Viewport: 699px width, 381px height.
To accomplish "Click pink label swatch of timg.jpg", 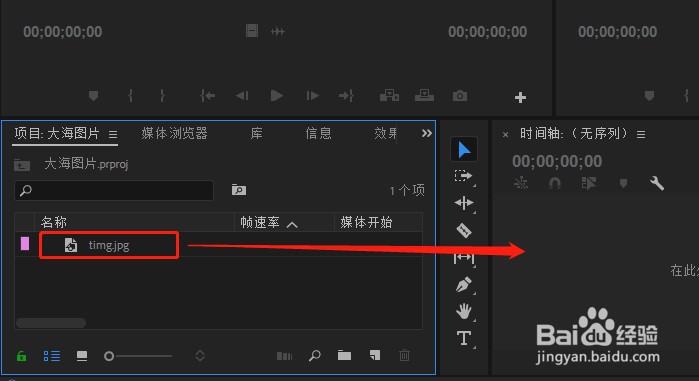I will [x=25, y=244].
